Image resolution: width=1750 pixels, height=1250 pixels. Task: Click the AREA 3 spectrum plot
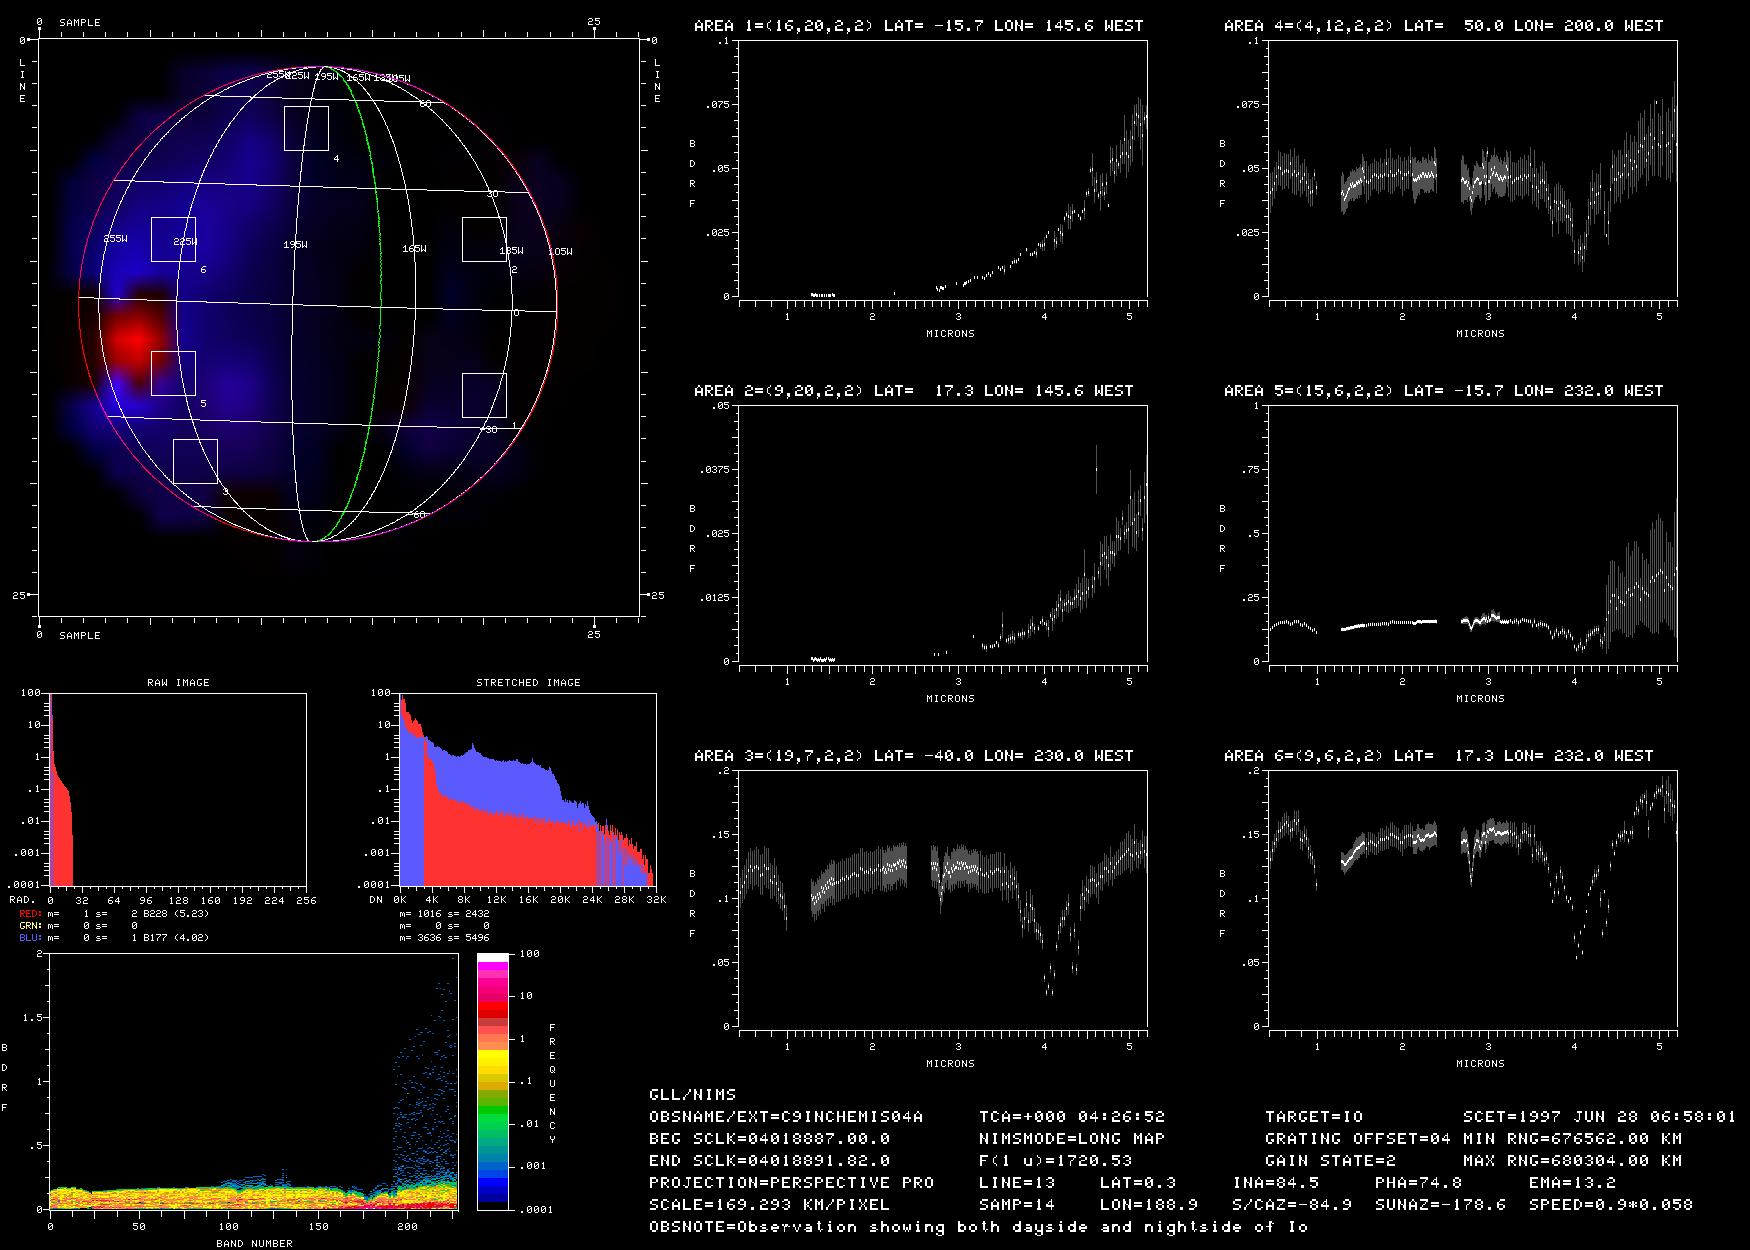tap(942, 900)
